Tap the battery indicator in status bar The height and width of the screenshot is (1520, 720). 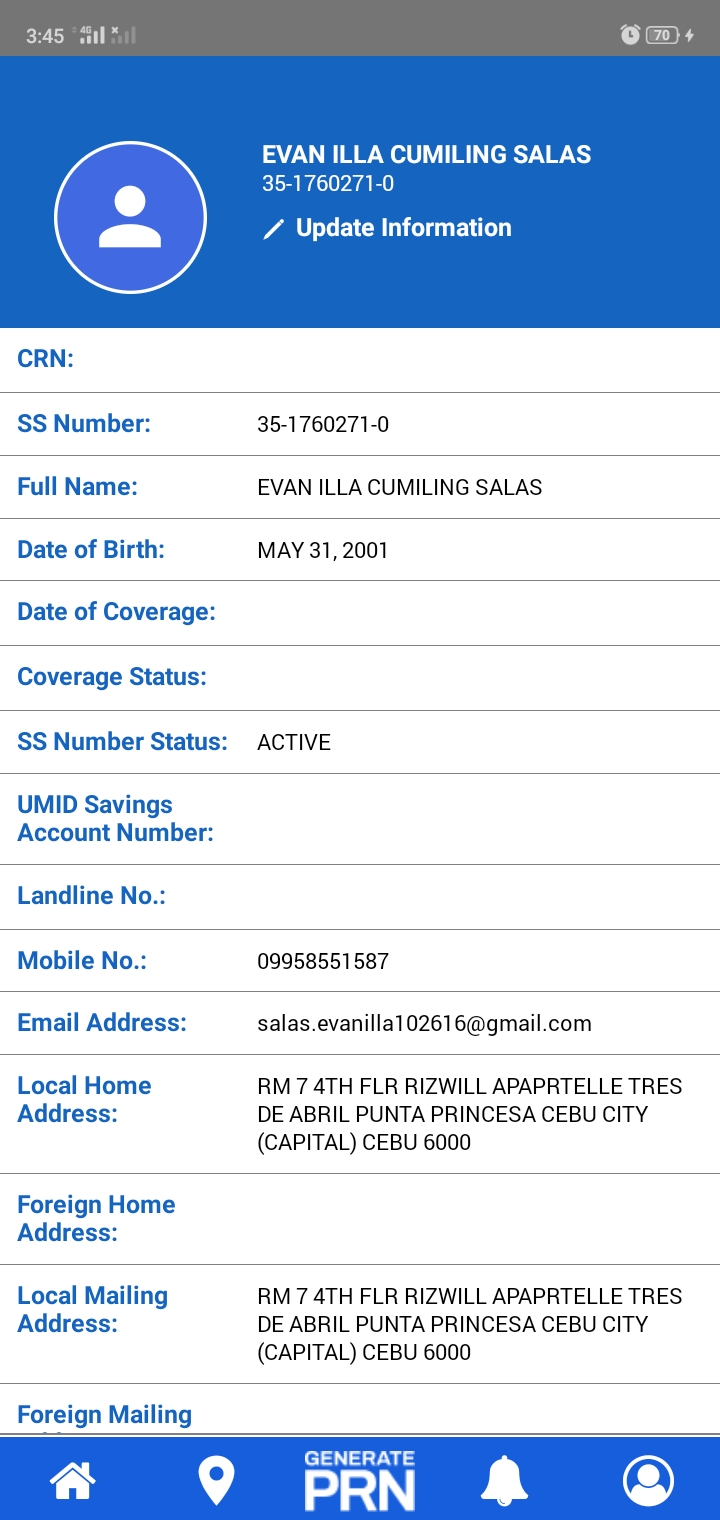click(663, 35)
